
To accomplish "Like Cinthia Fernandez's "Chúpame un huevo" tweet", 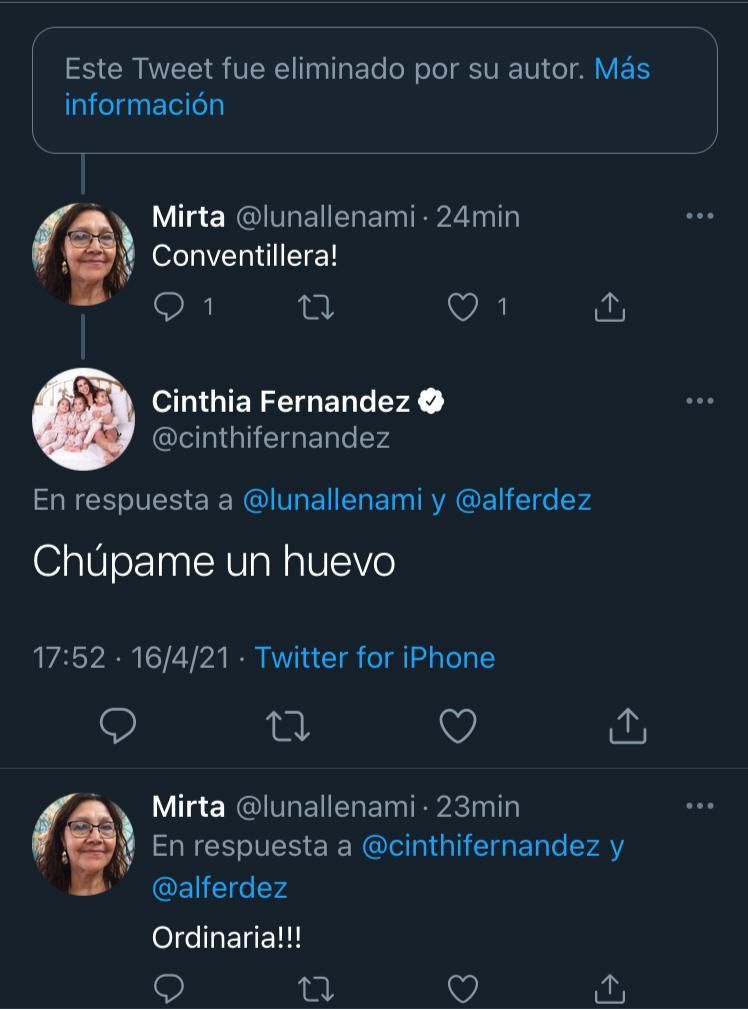I will pos(458,727).
